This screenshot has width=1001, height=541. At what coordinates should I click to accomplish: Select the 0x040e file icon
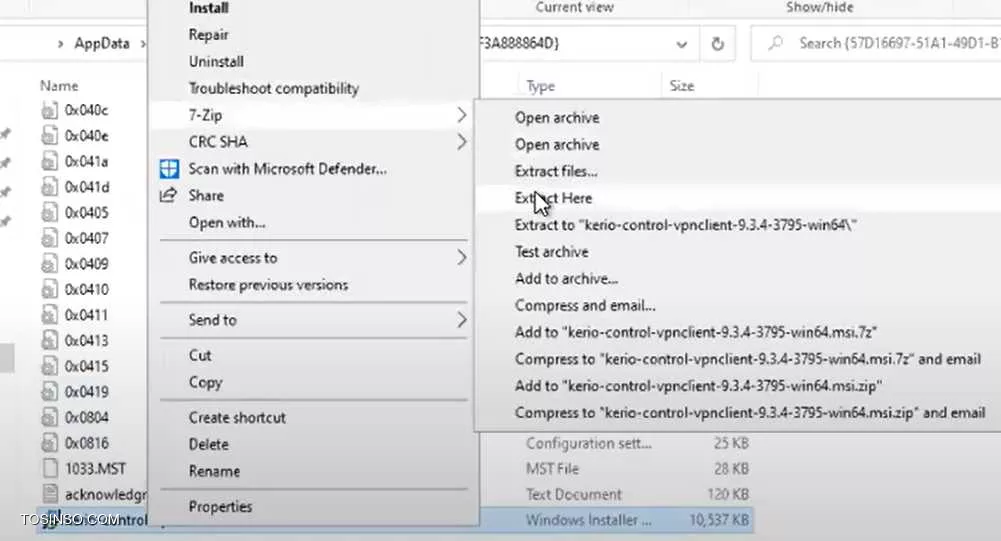(x=49, y=136)
